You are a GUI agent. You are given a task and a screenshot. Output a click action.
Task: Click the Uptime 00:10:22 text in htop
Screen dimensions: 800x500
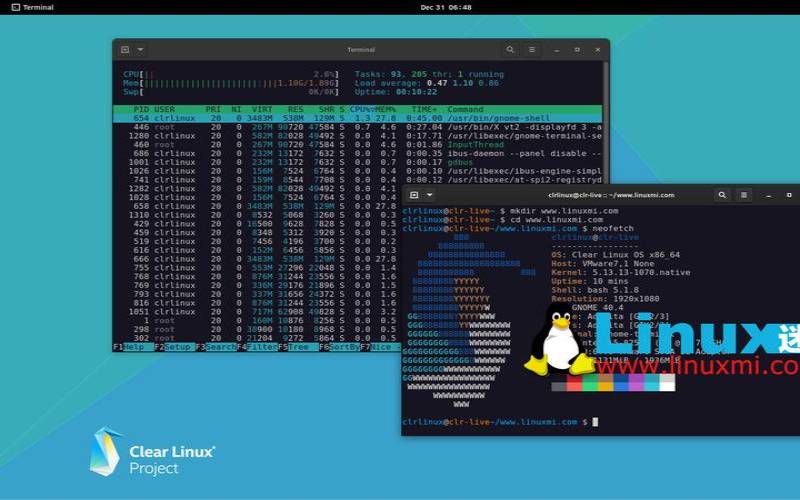pyautogui.click(x=396, y=92)
